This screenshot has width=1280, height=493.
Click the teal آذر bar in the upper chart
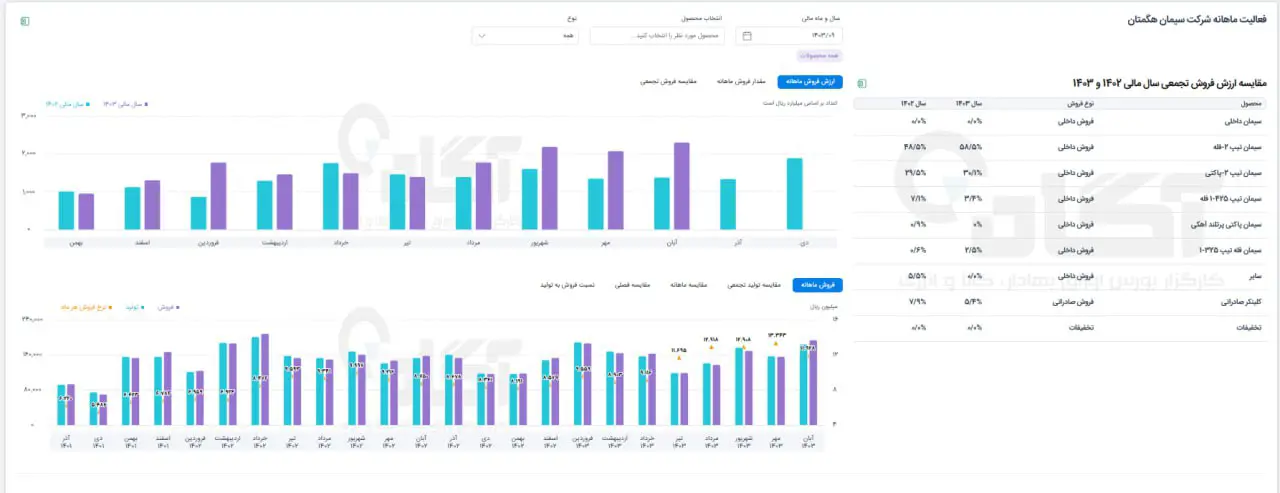pyautogui.click(x=728, y=204)
